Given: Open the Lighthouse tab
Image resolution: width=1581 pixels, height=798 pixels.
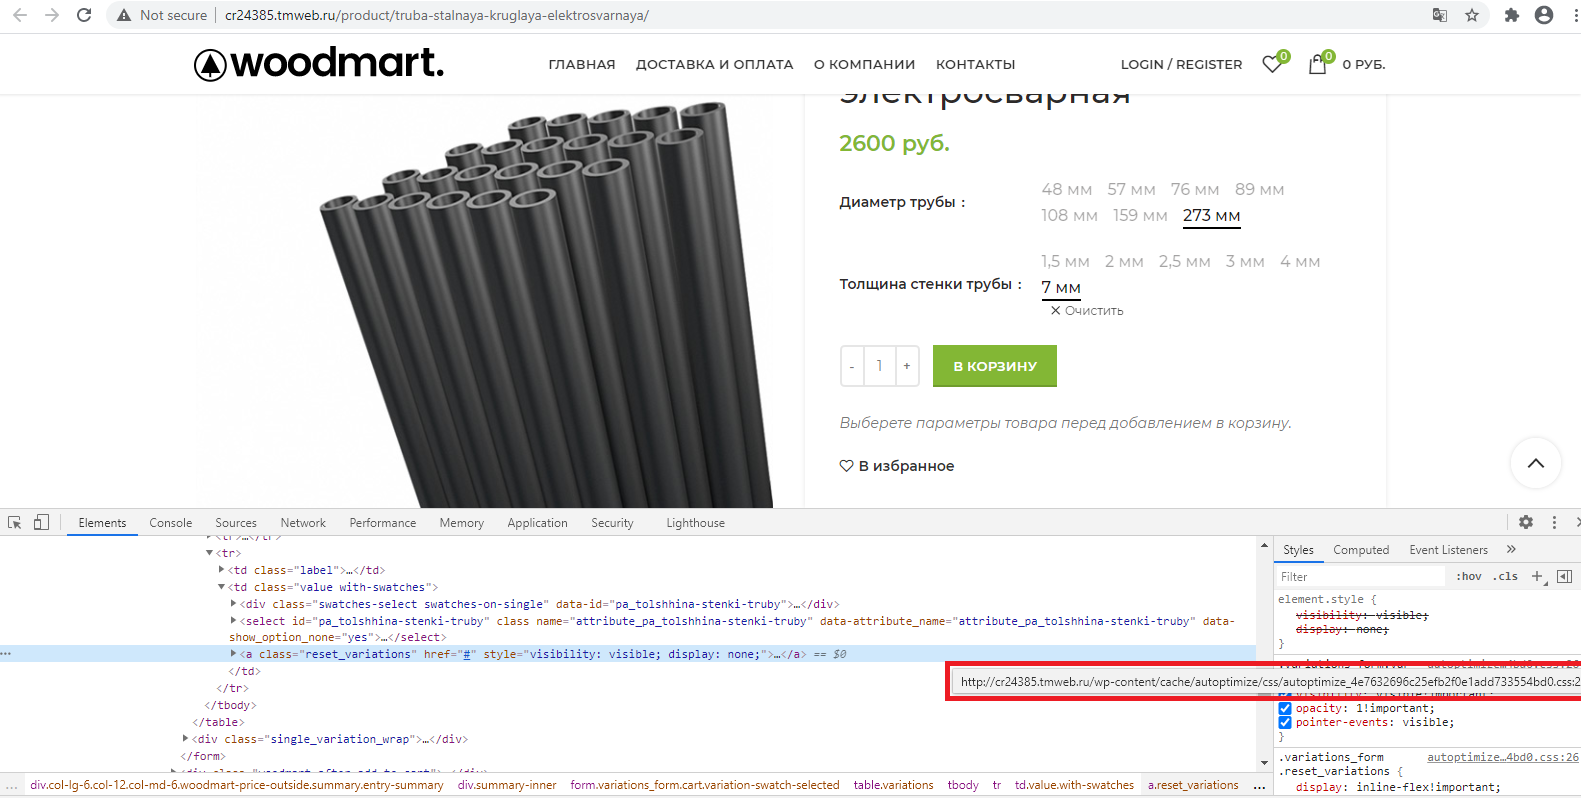Looking at the screenshot, I should pos(696,522).
